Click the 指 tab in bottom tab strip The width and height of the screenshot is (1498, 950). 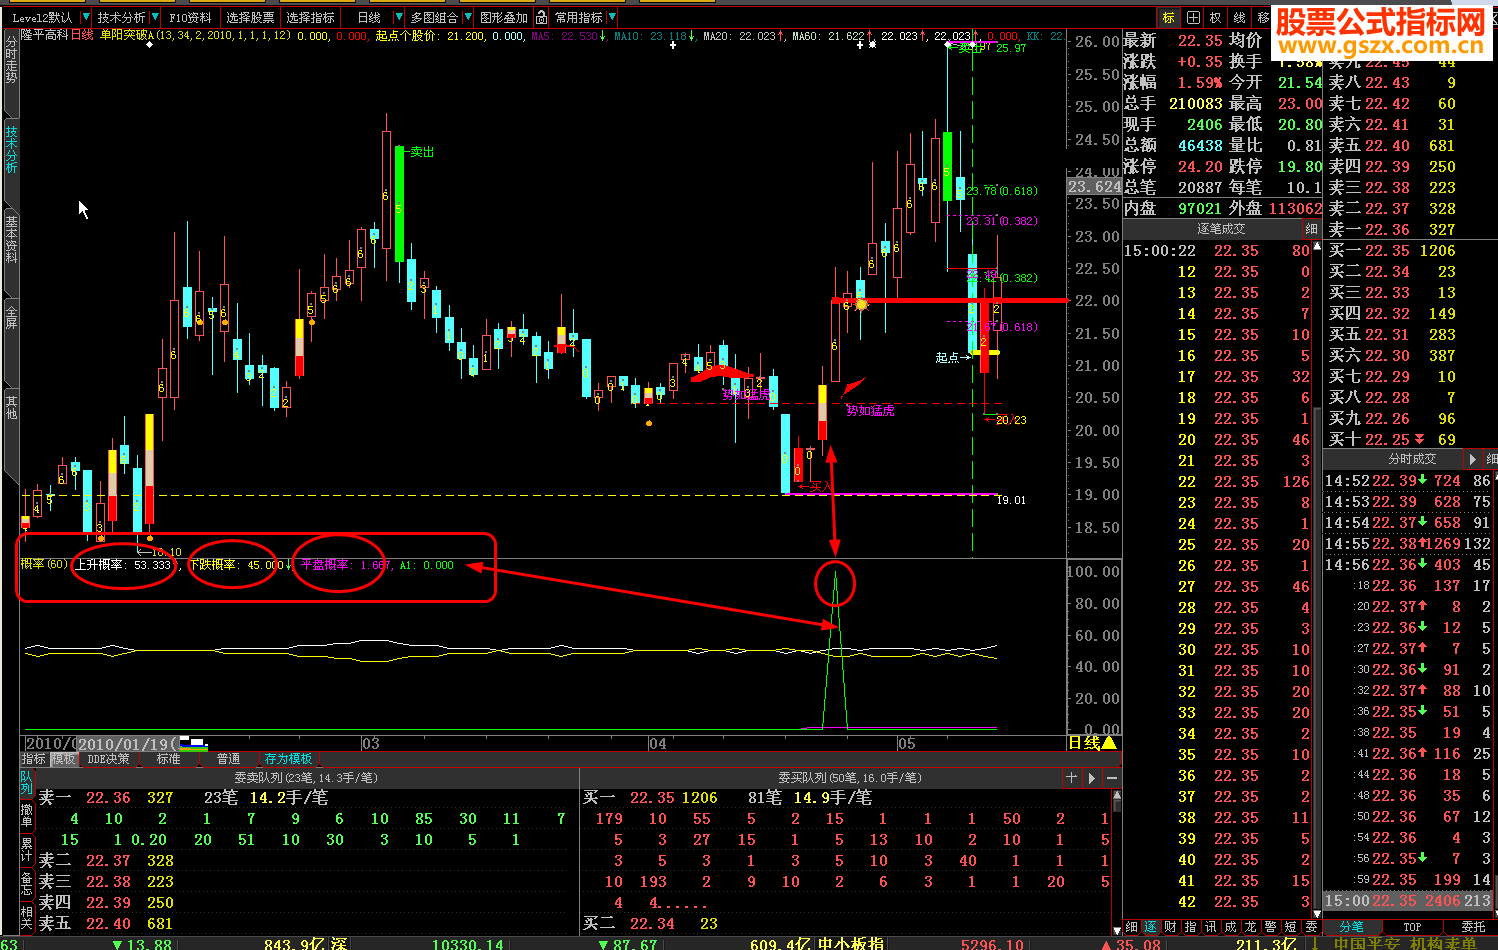pos(1191,927)
